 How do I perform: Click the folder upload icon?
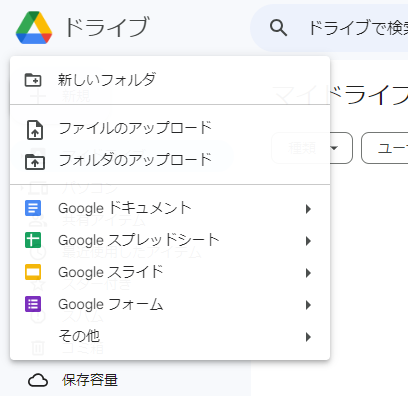coord(35,162)
